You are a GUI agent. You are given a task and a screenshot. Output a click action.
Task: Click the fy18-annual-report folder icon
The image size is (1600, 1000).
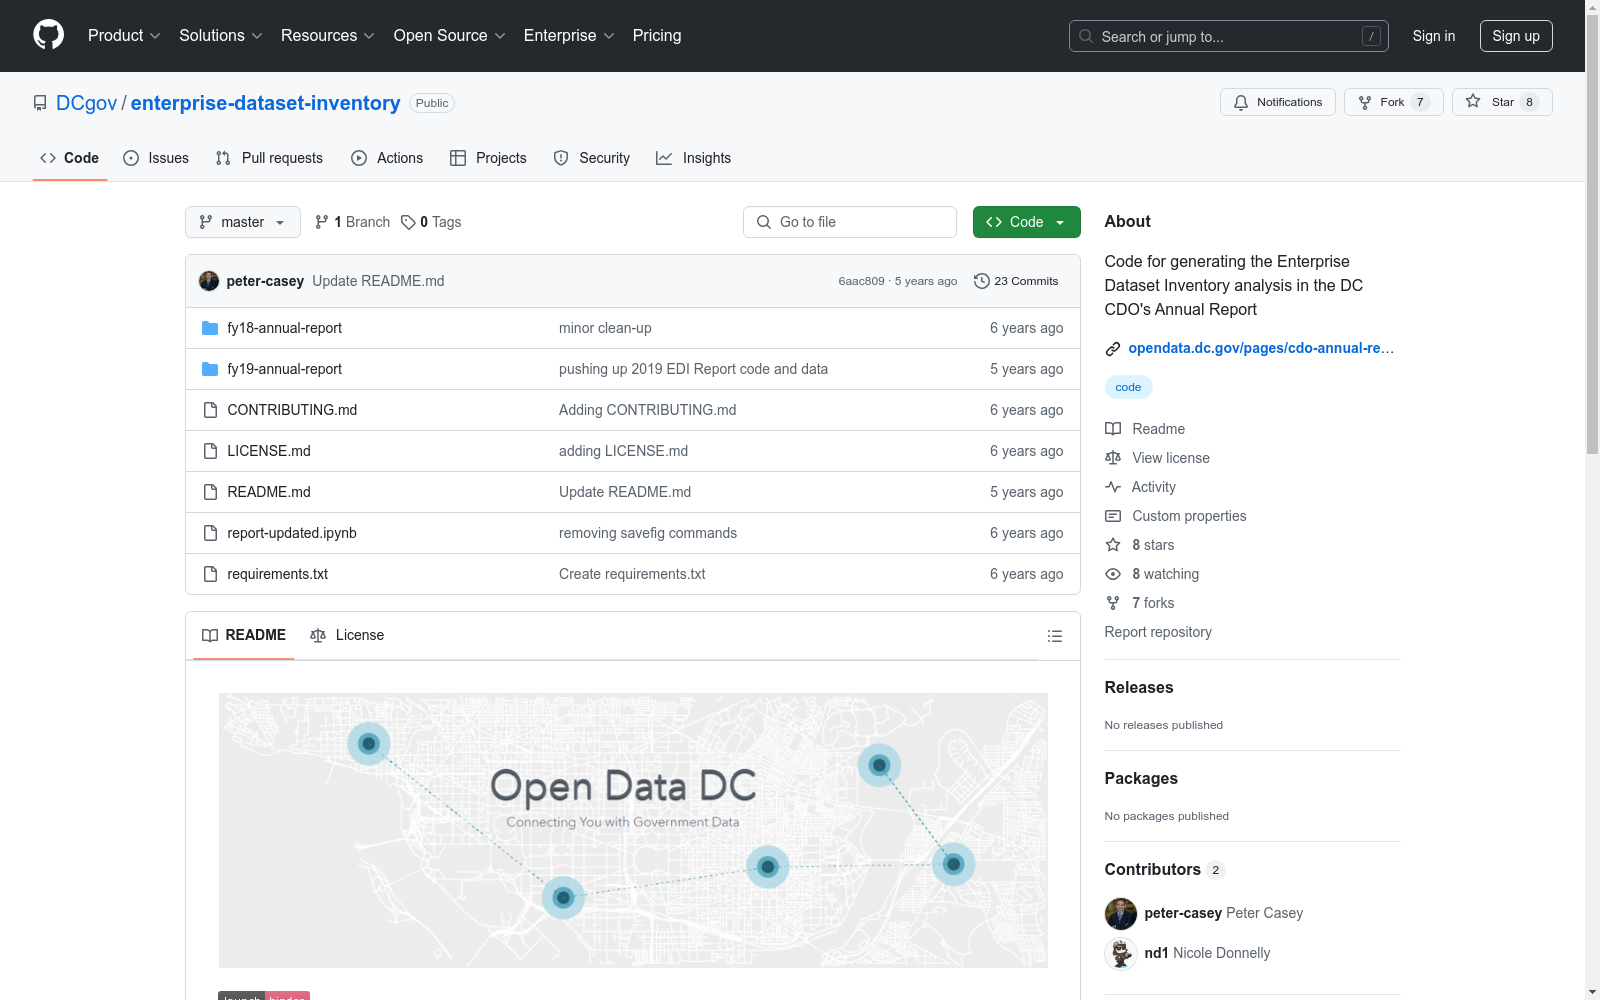pyautogui.click(x=210, y=328)
